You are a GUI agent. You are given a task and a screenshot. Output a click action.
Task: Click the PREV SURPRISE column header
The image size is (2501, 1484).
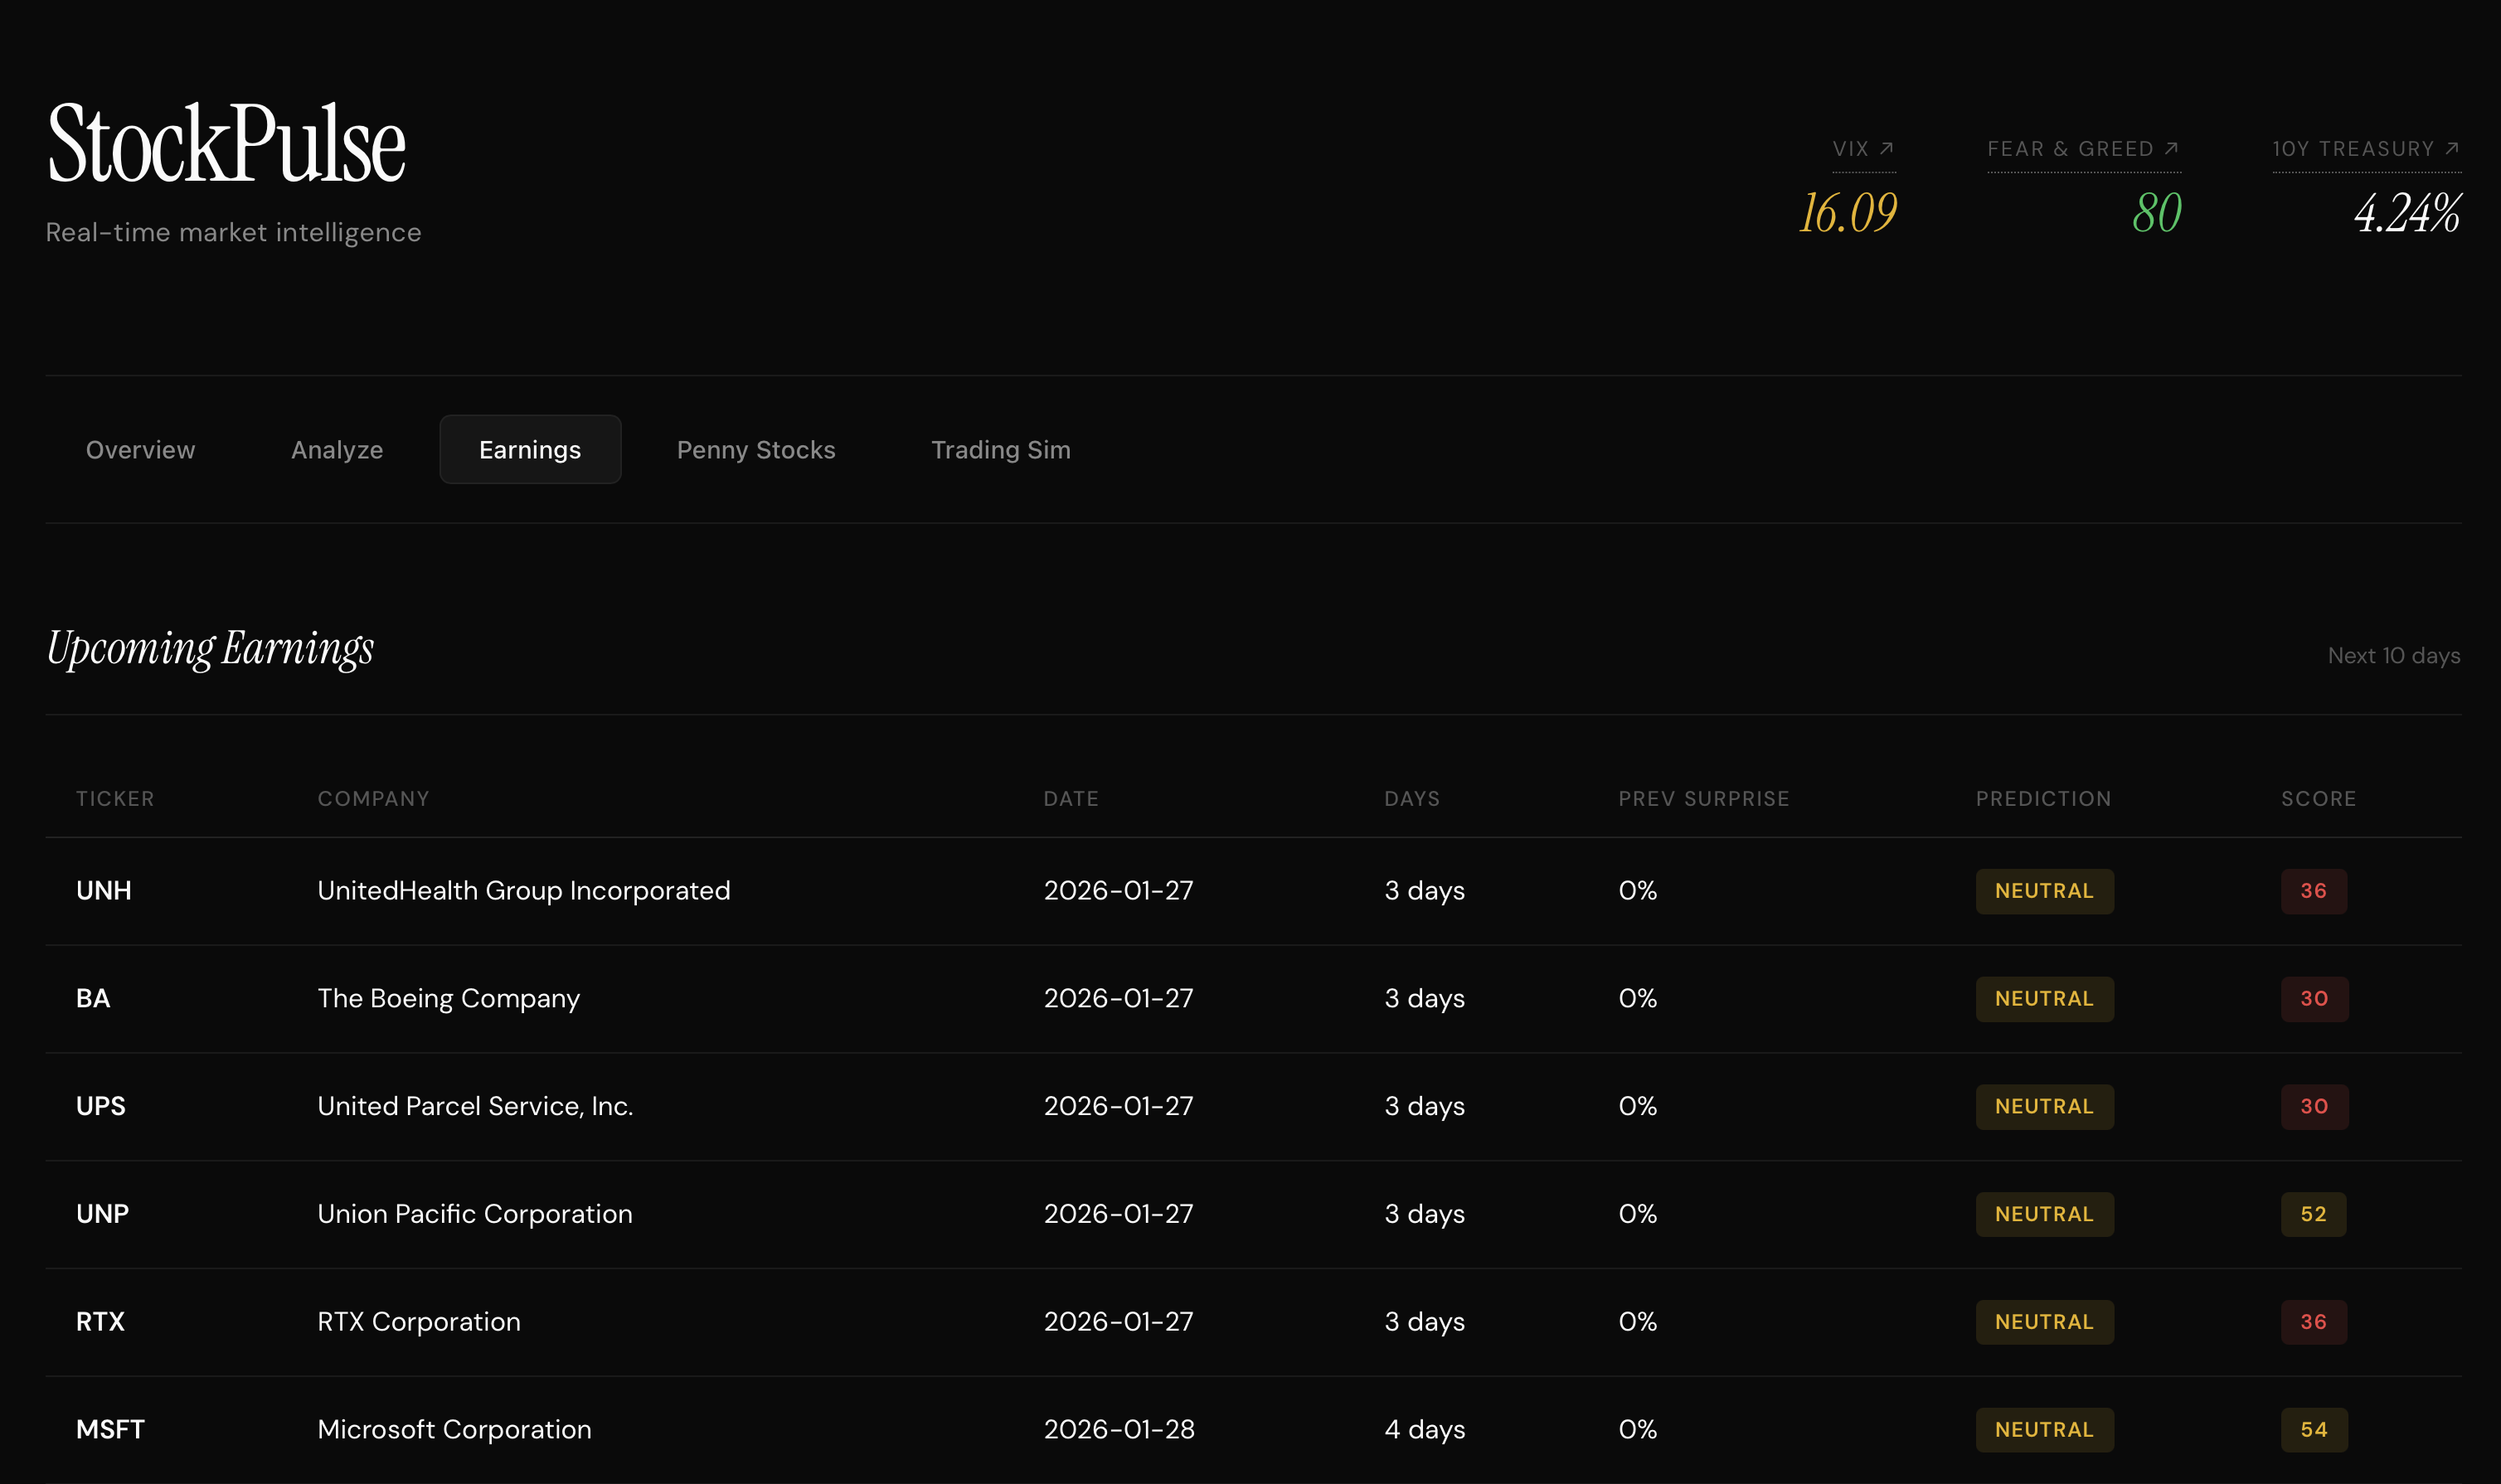click(1703, 799)
